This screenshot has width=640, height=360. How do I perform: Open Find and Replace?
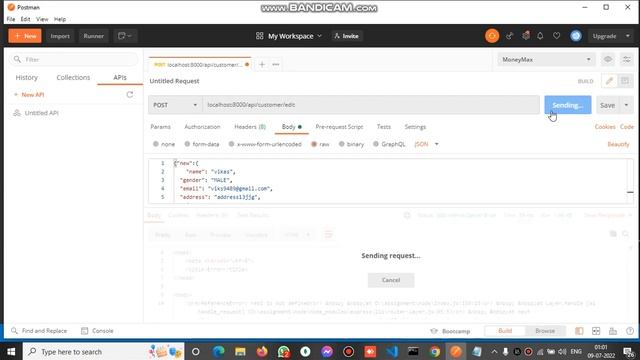click(39, 331)
